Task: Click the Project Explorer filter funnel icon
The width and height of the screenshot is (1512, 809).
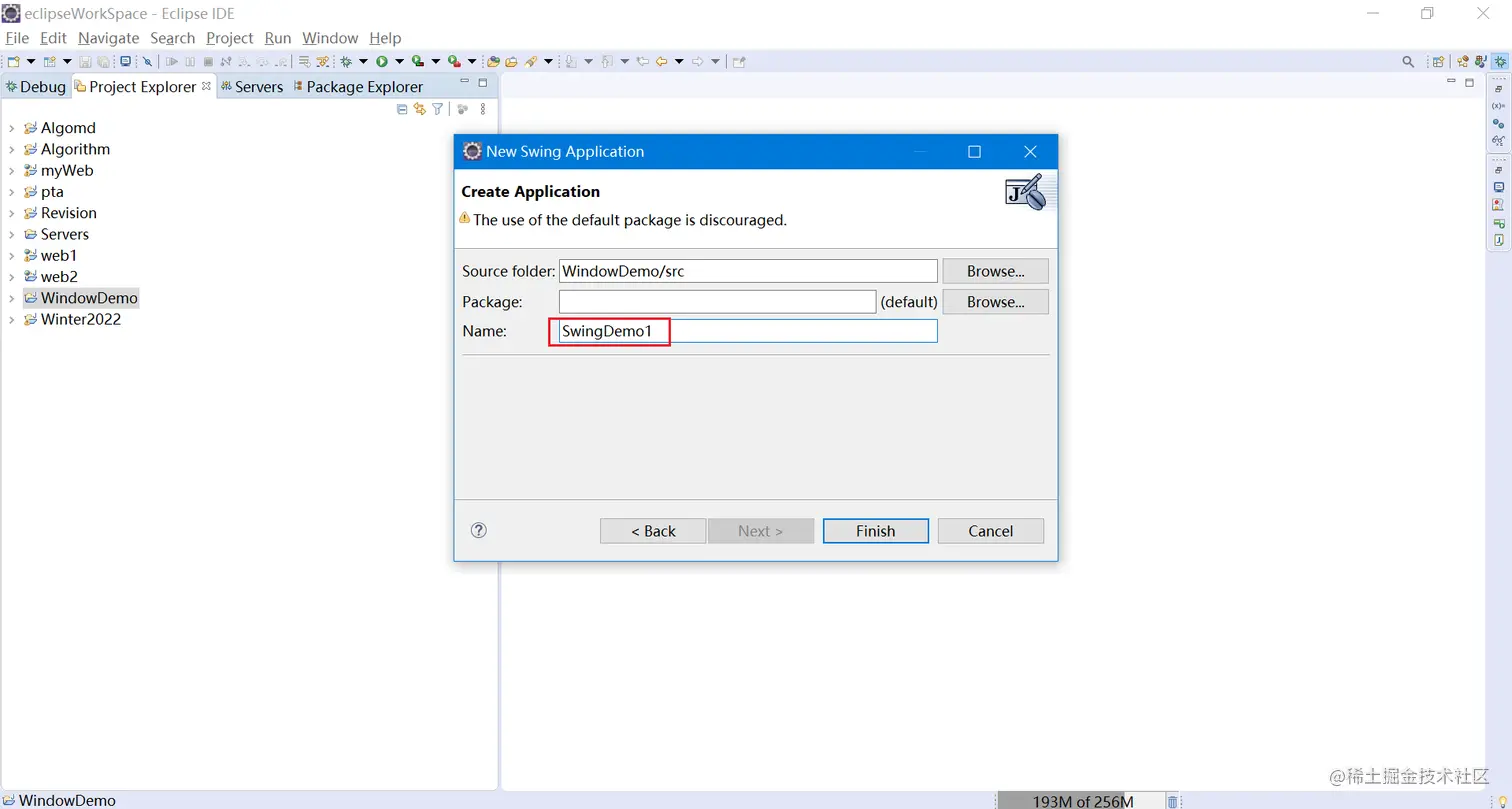Action: click(x=437, y=109)
